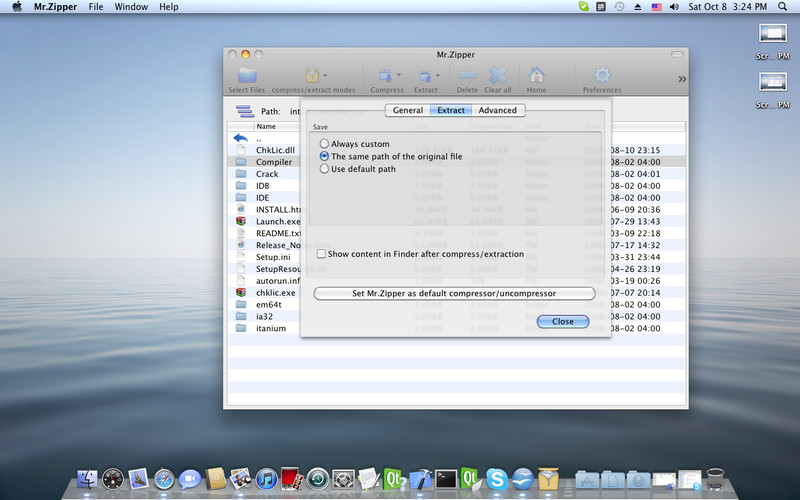Switch to the Advanced tab
Viewport: 800px width, 500px height.
click(497, 110)
